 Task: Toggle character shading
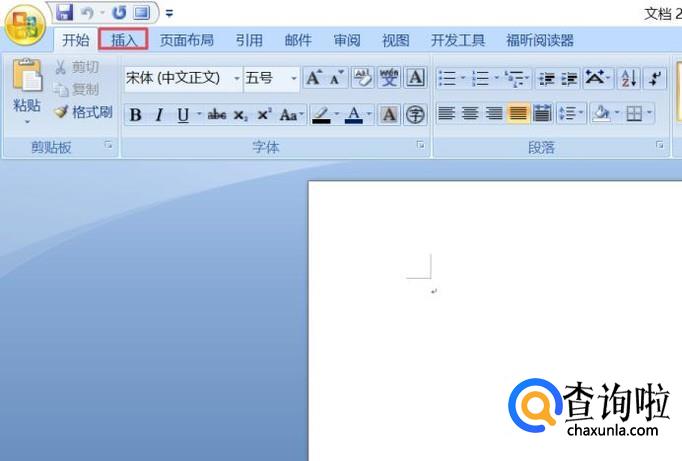[x=389, y=115]
